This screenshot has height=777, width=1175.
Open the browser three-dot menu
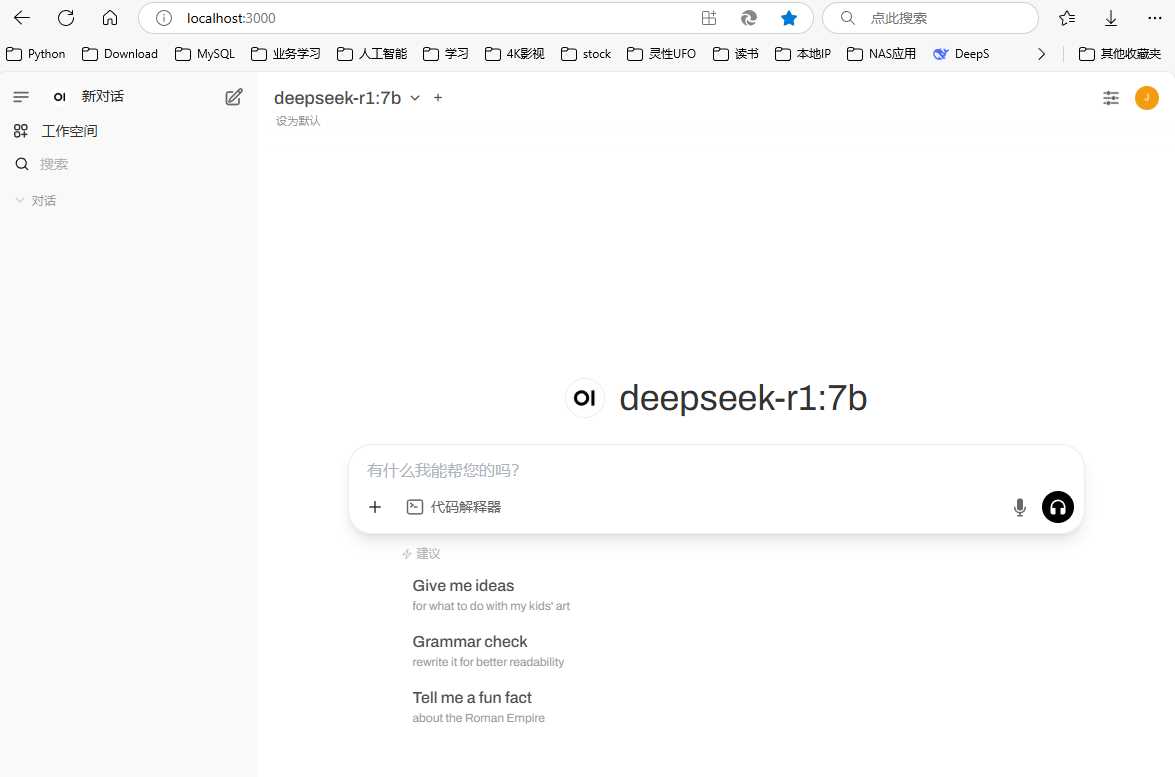pyautogui.click(x=1155, y=18)
